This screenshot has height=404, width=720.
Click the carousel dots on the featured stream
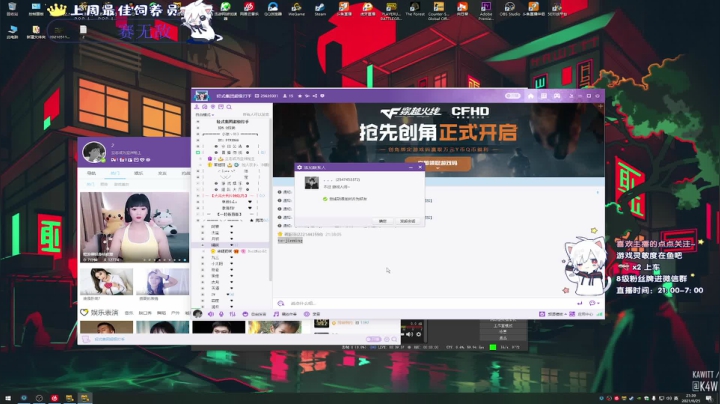pyautogui.click(x=164, y=260)
